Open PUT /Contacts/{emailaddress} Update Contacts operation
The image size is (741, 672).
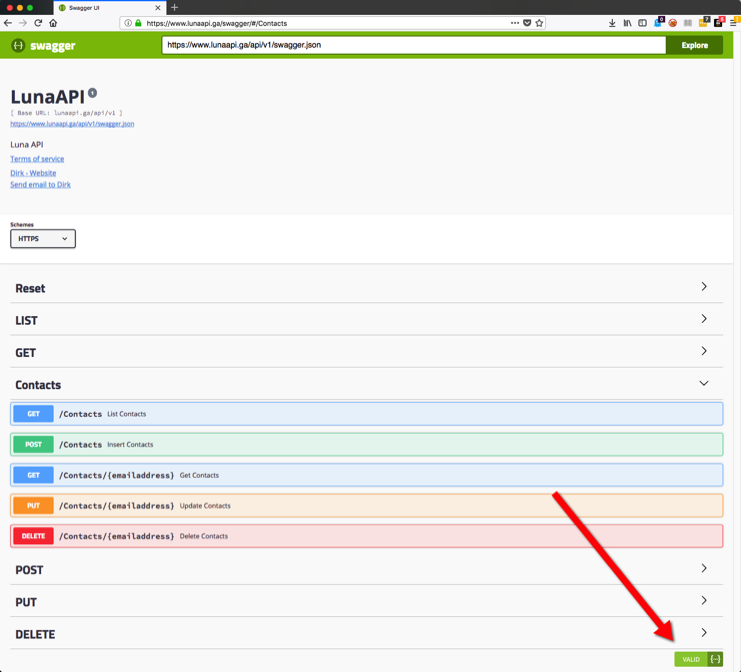[x=366, y=506]
